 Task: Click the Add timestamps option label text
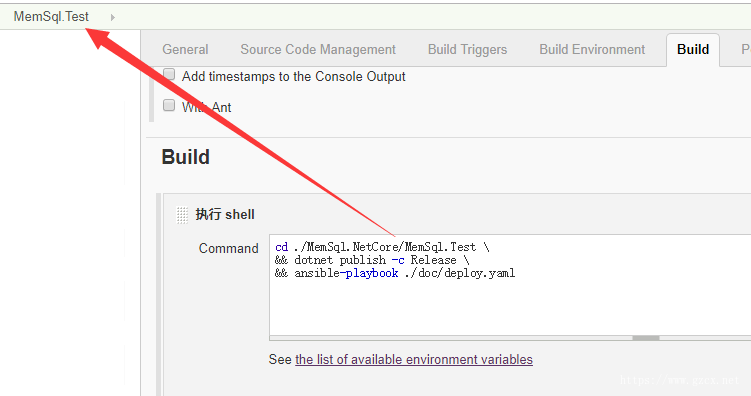pyautogui.click(x=294, y=77)
